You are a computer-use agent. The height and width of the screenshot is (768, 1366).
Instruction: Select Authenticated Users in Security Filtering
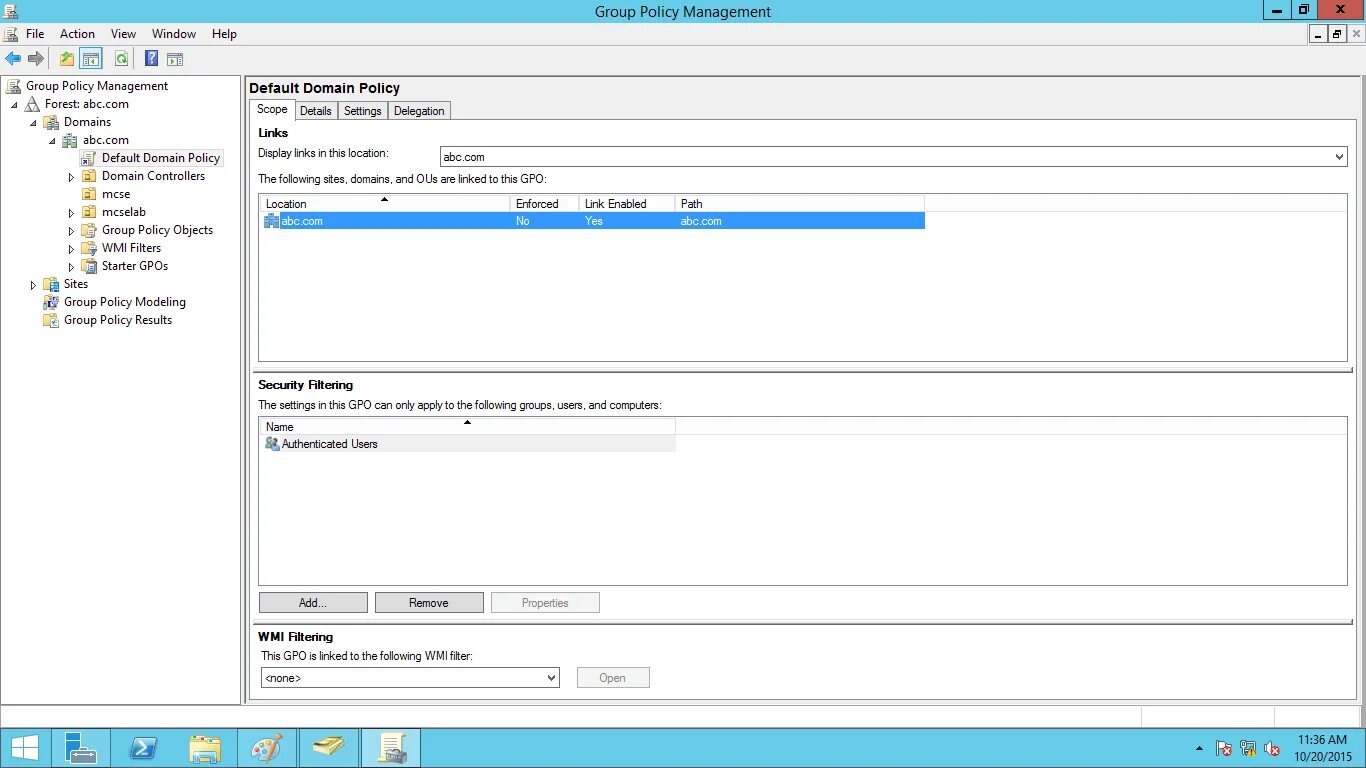329,443
